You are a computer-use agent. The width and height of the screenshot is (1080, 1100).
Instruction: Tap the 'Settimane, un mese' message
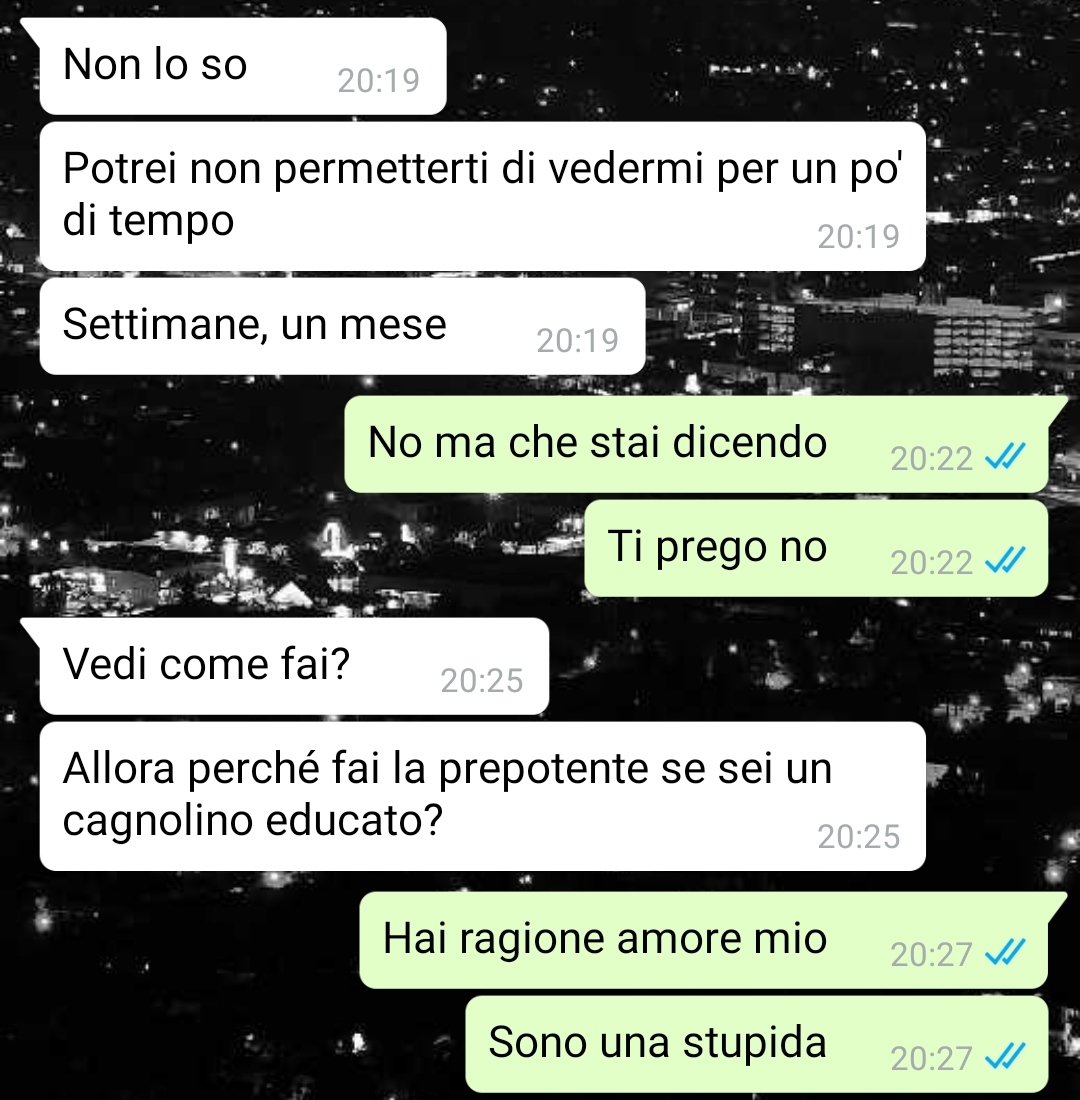click(342, 326)
